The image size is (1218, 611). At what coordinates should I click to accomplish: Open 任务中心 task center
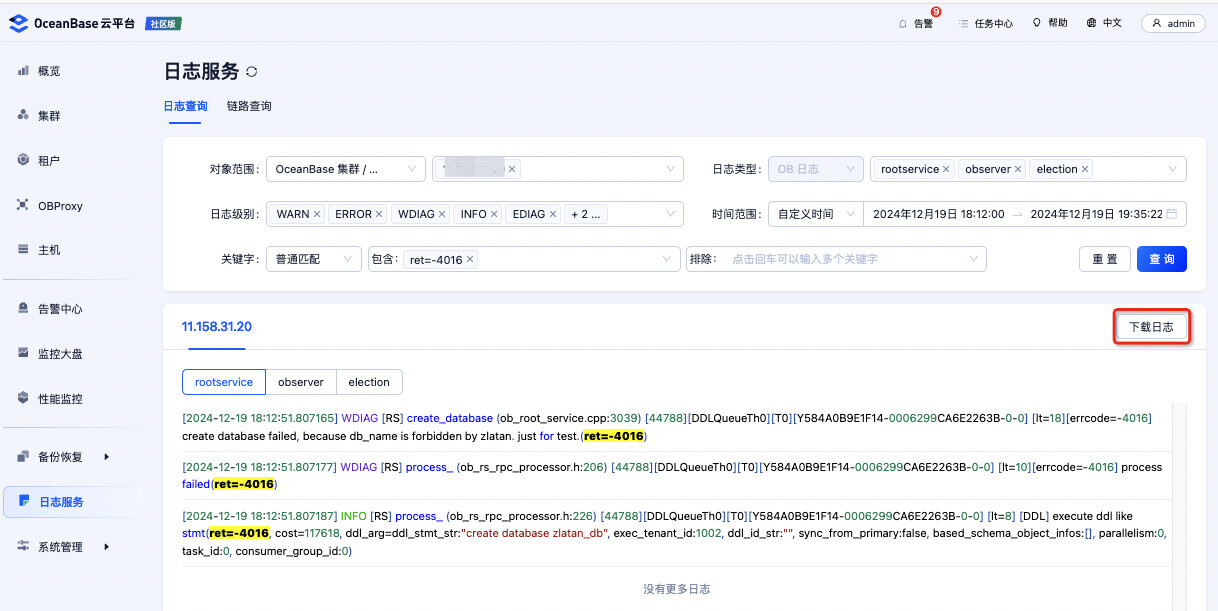coord(985,23)
